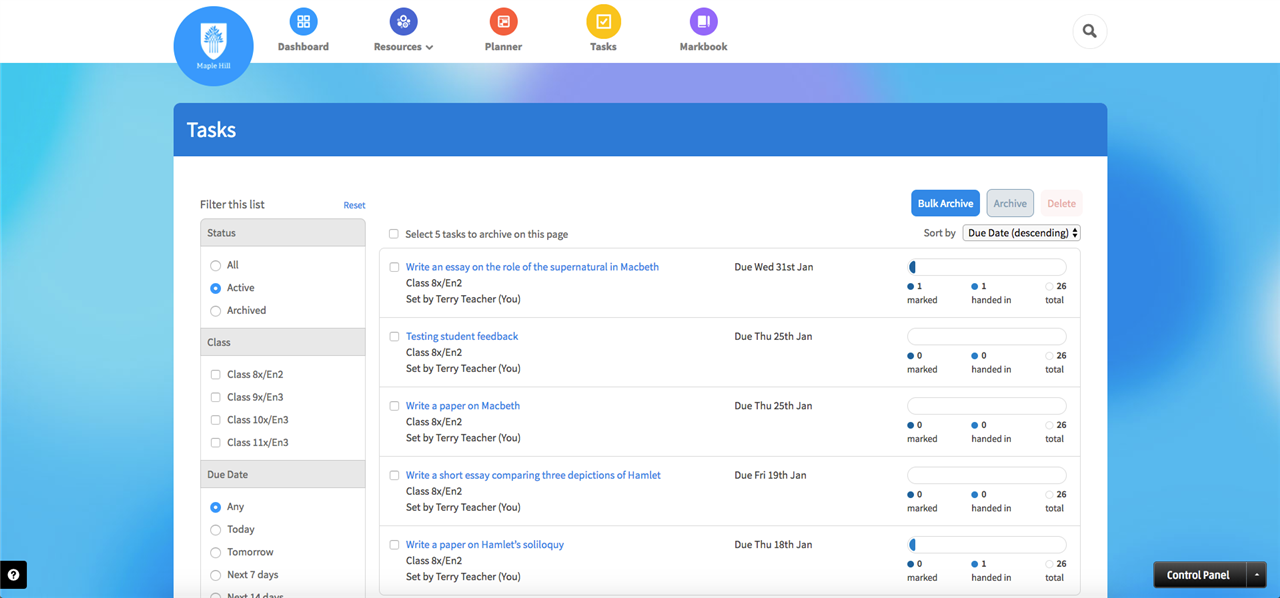The image size is (1280, 598).
Task: Click the Maple Hill school logo
Action: (213, 47)
